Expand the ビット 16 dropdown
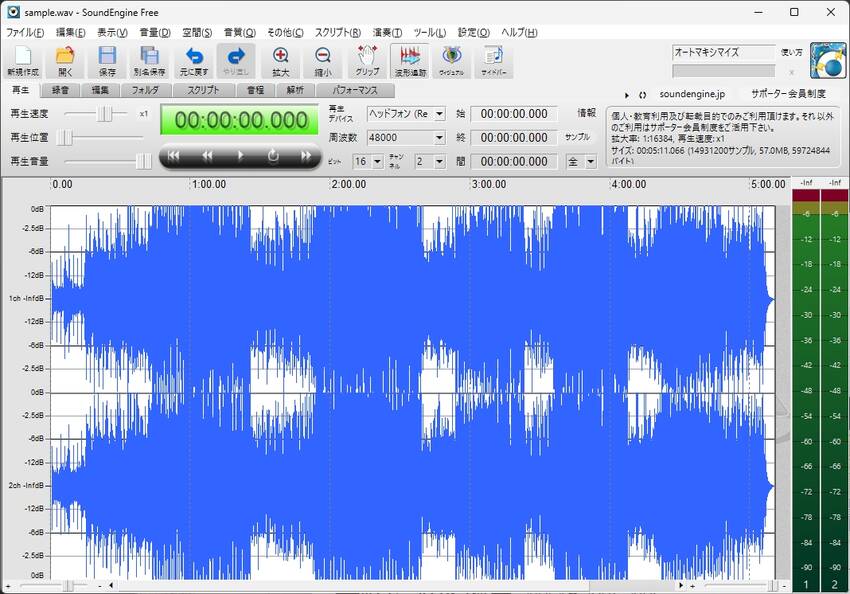The image size is (850, 594). [x=378, y=162]
